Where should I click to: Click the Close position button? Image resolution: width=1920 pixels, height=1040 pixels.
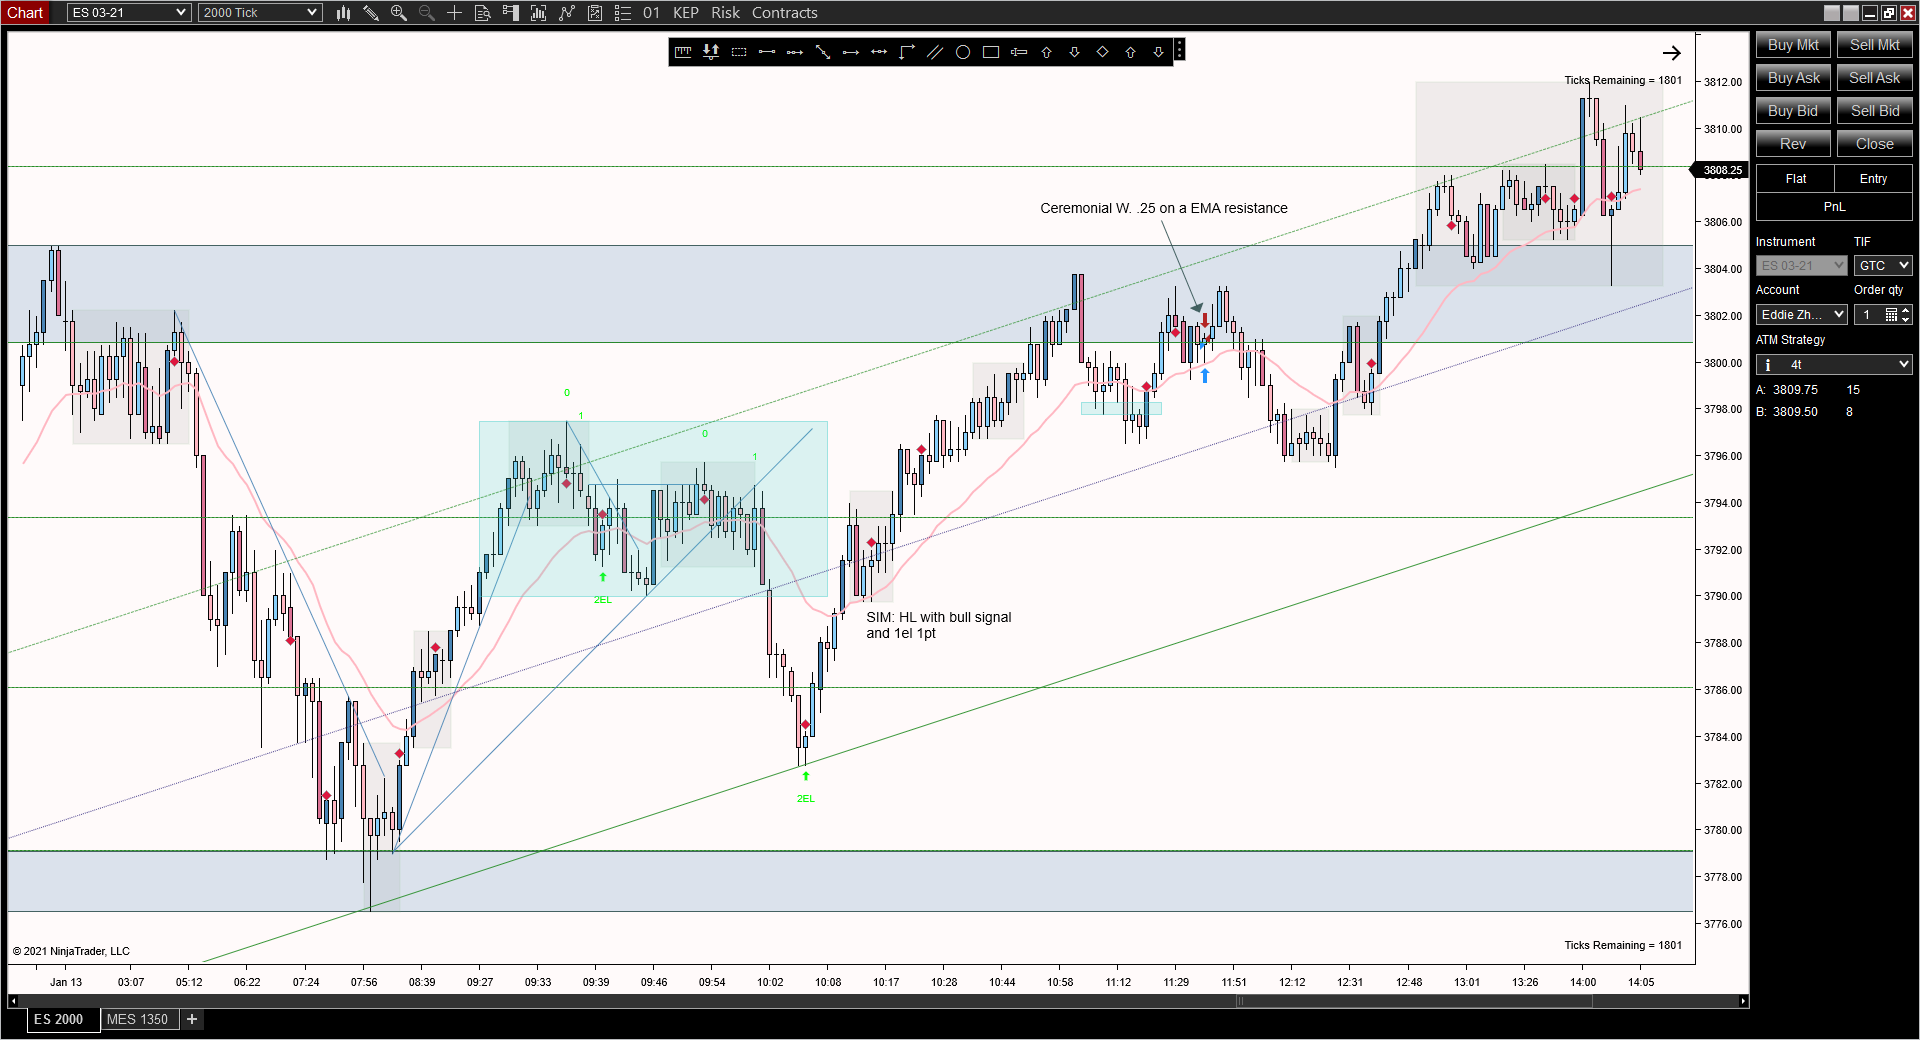(x=1874, y=144)
